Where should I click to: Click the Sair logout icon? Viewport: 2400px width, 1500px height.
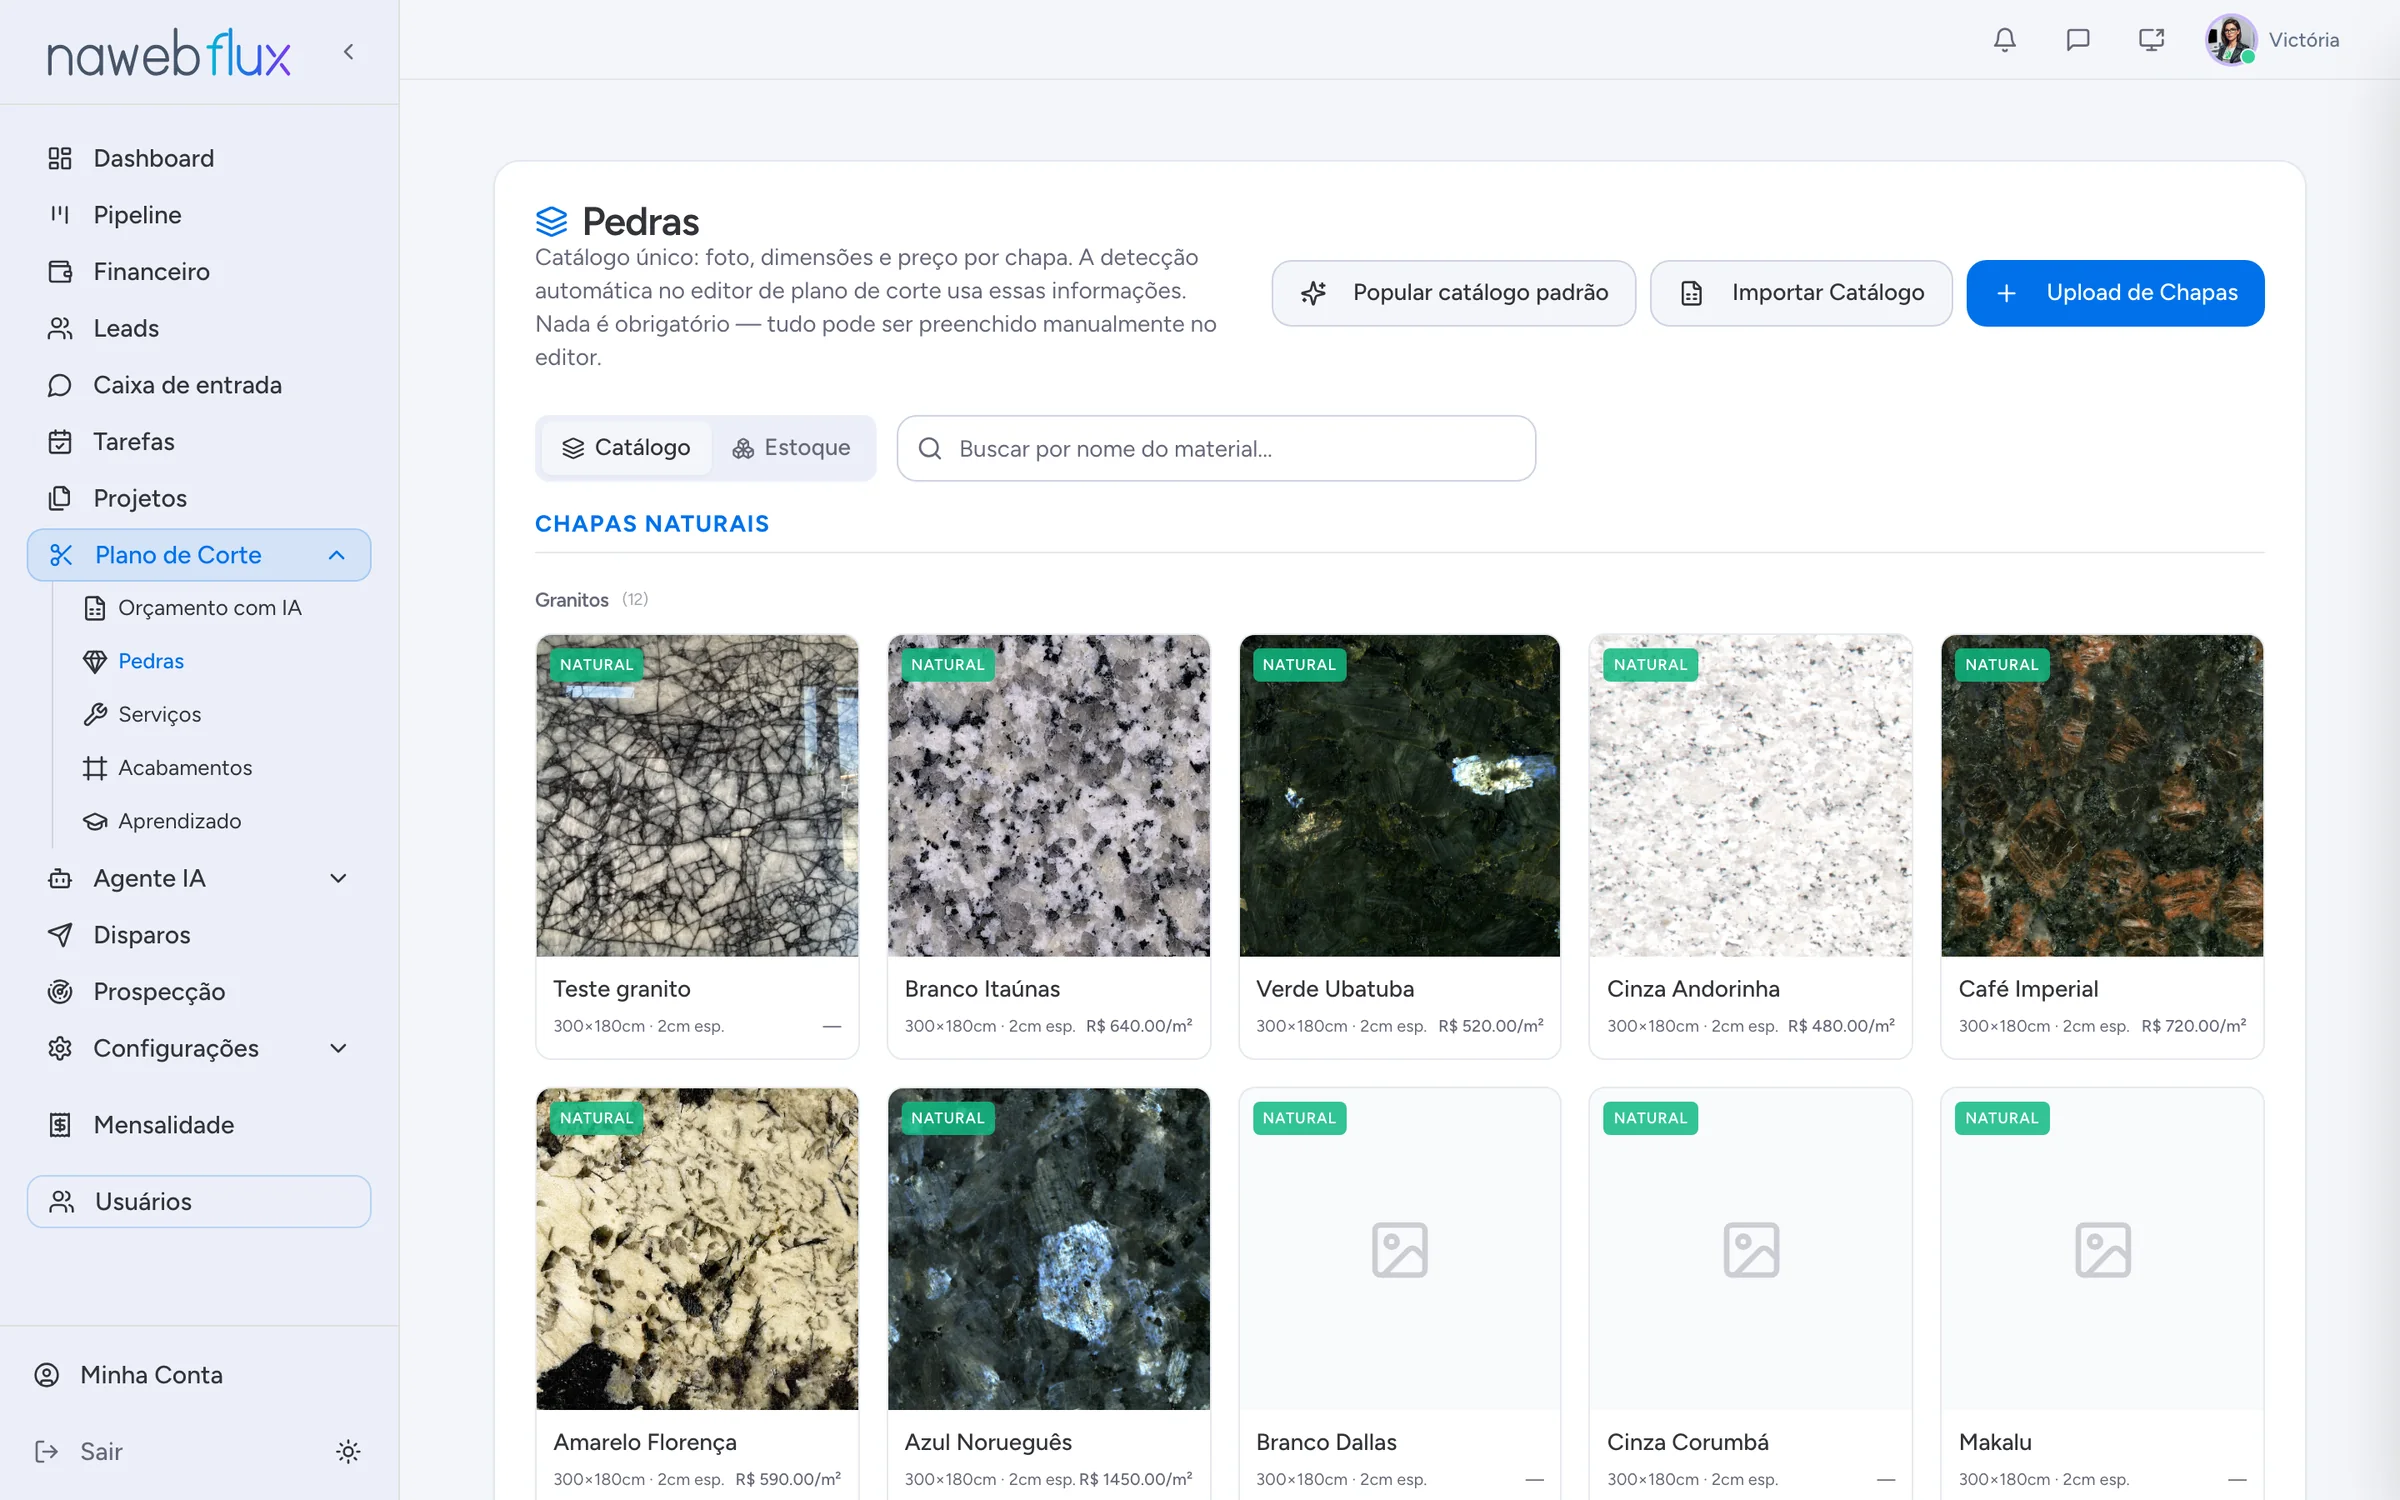pos(46,1451)
